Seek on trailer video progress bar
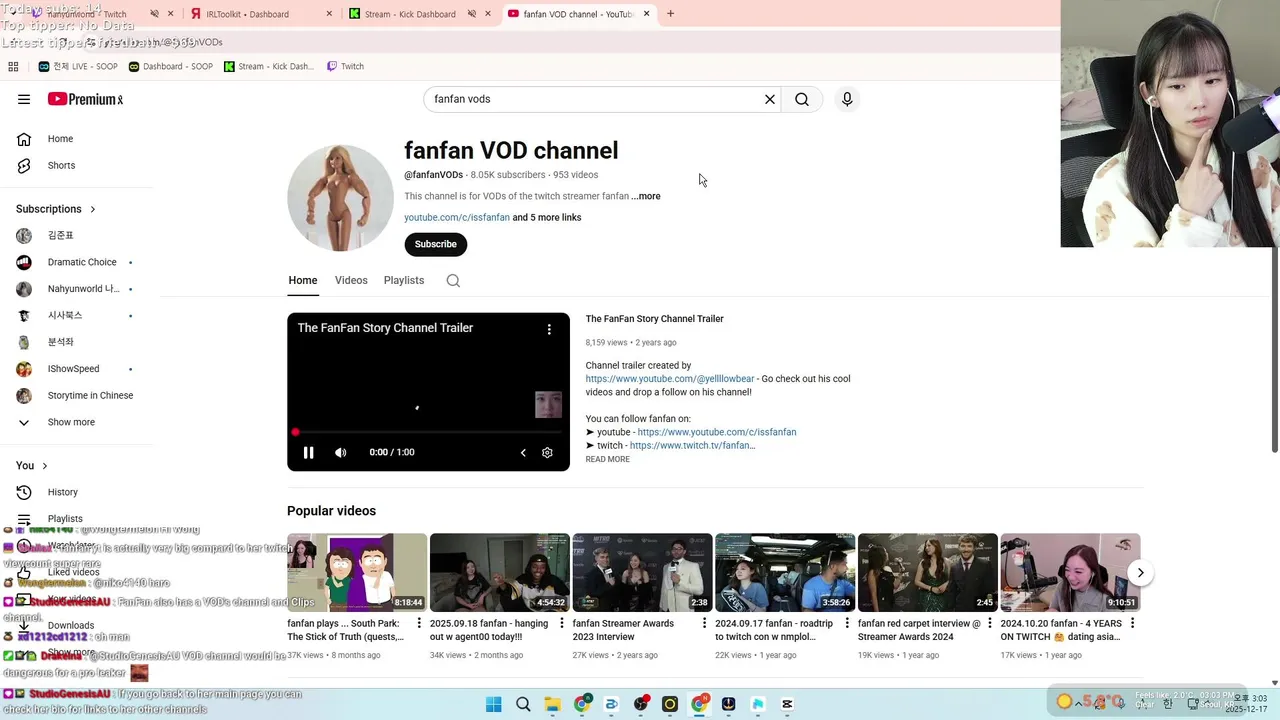This screenshot has height=720, width=1280. [x=428, y=432]
